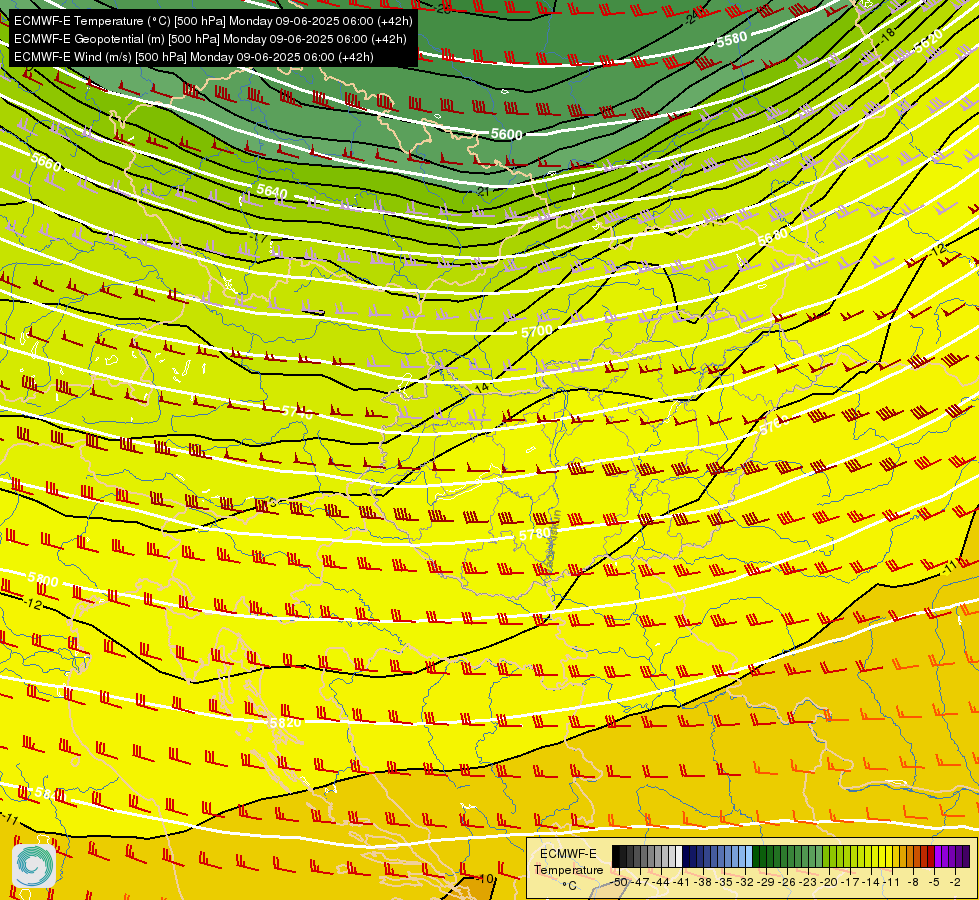Click the ECMWF-E Geopotential 500 hPa title line
Screen dimensions: 979x900
[x=210, y=39]
